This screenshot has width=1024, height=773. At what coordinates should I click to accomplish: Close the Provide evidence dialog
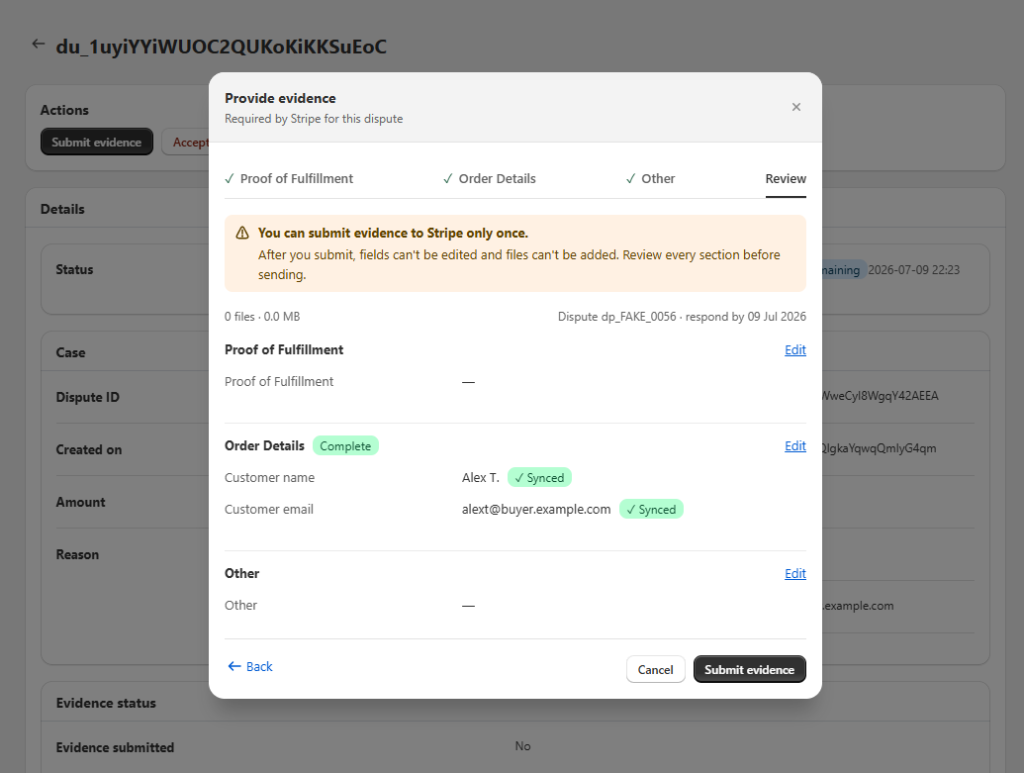796,107
